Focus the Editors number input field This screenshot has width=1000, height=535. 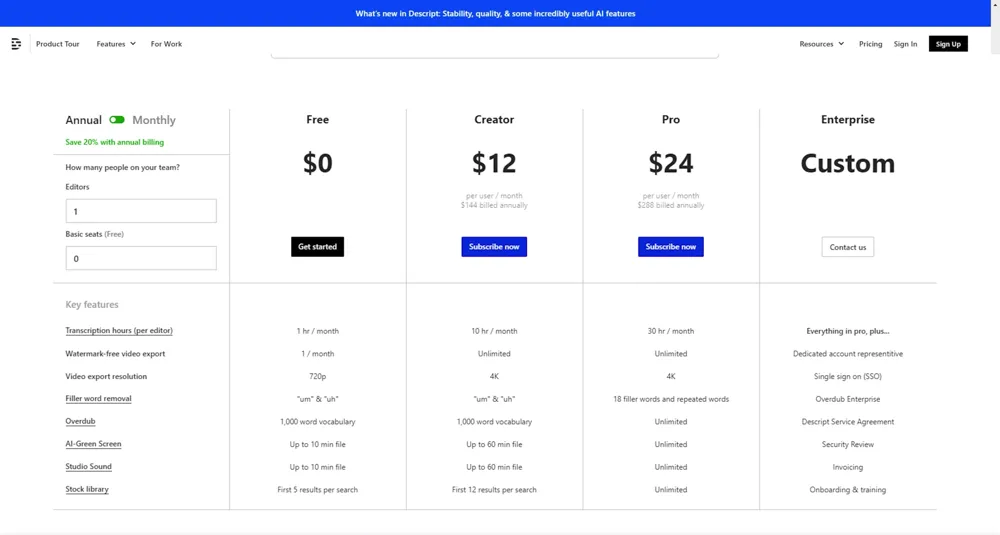tap(141, 211)
